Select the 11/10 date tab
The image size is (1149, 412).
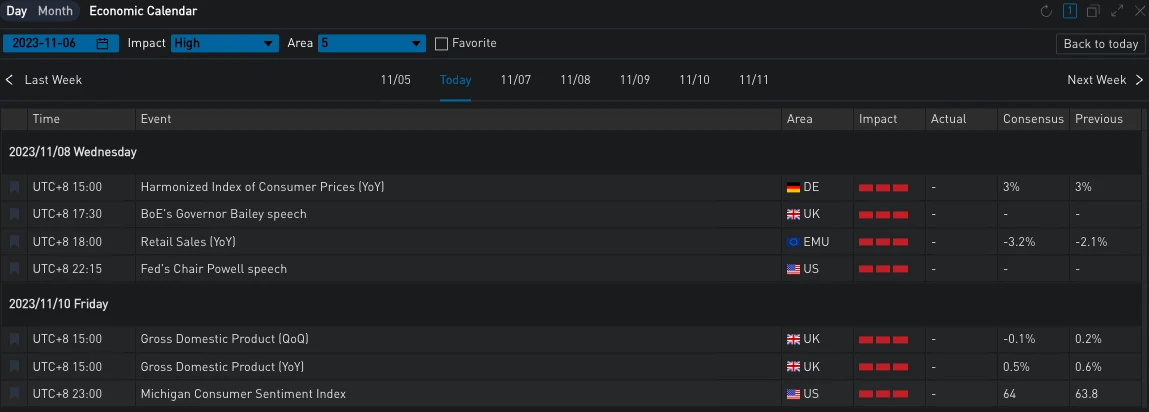point(694,80)
